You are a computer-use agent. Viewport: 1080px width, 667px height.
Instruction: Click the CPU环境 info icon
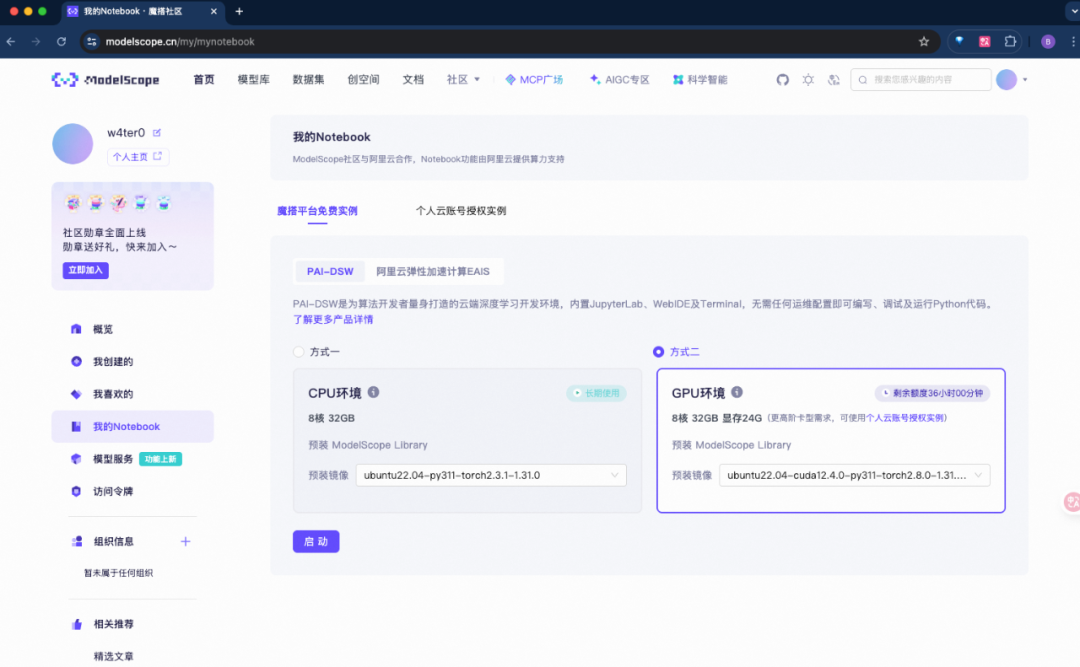point(373,392)
